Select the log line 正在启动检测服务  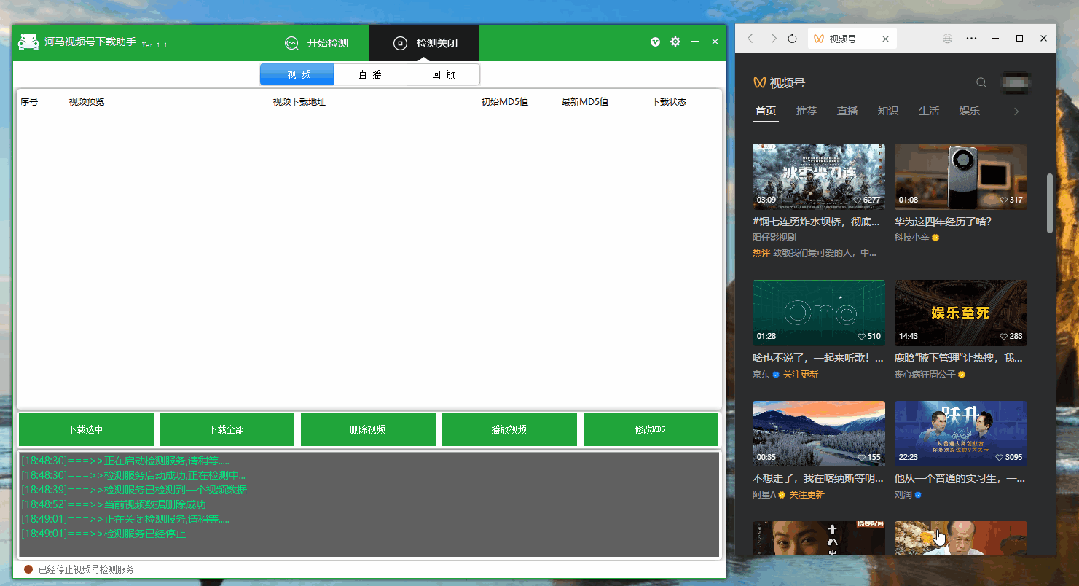[x=125, y=461]
